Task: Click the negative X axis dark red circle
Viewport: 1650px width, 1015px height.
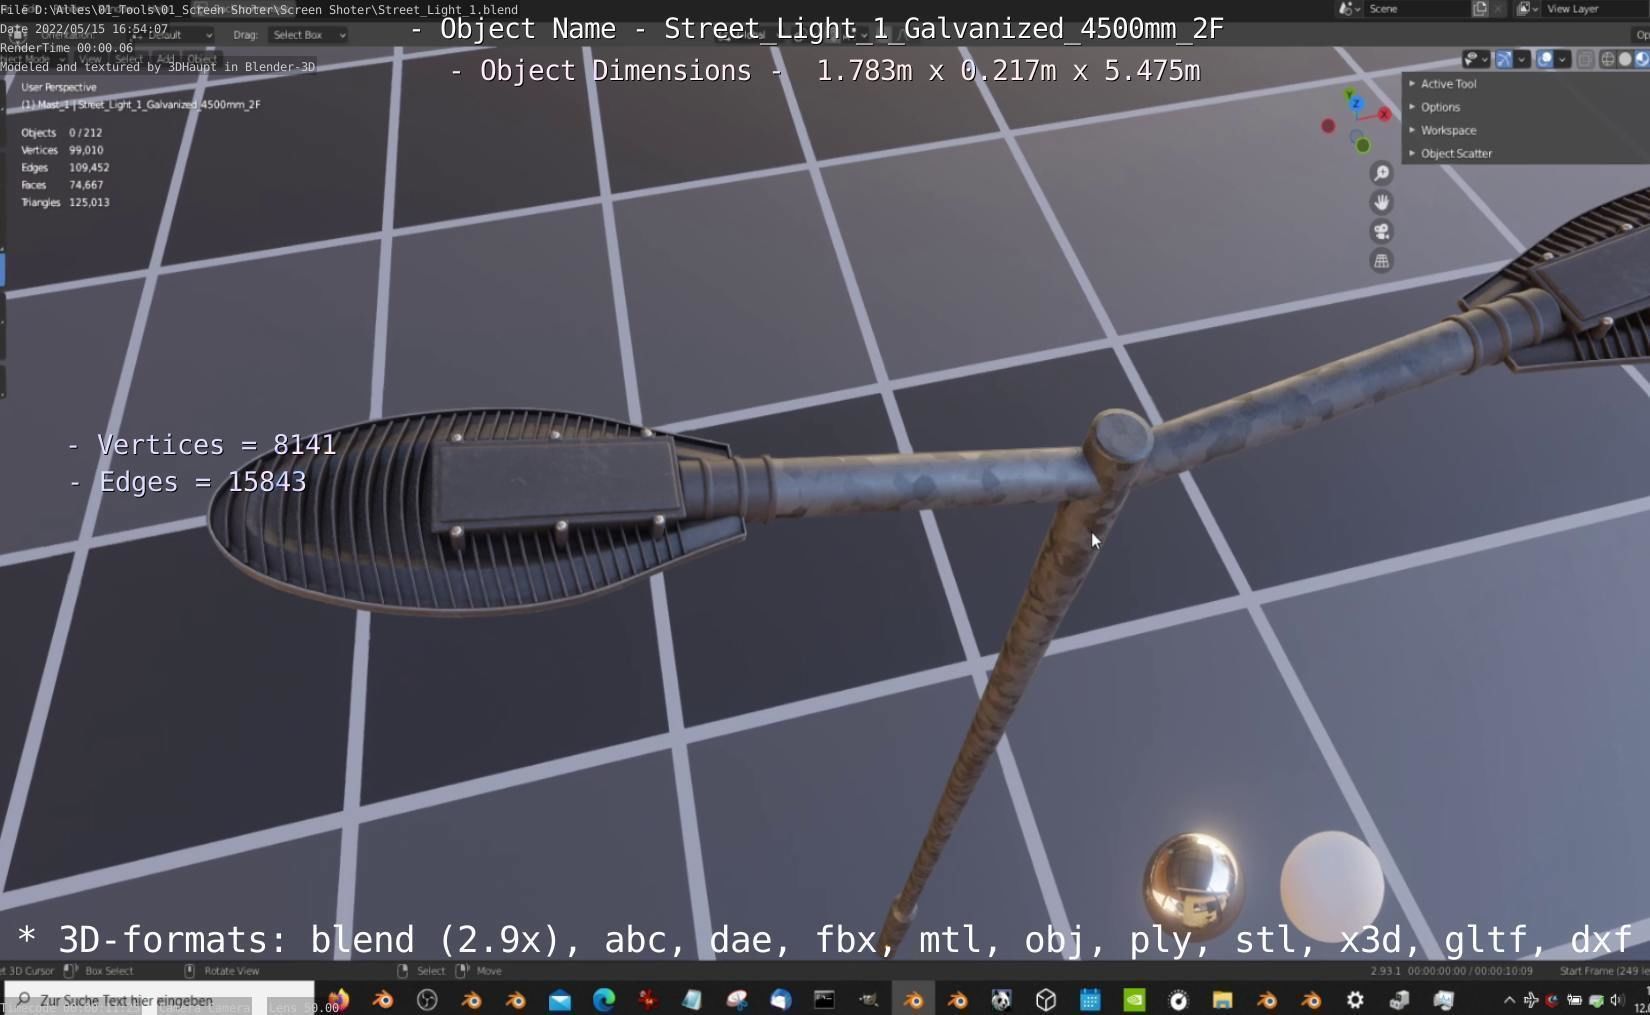Action: tap(1328, 126)
